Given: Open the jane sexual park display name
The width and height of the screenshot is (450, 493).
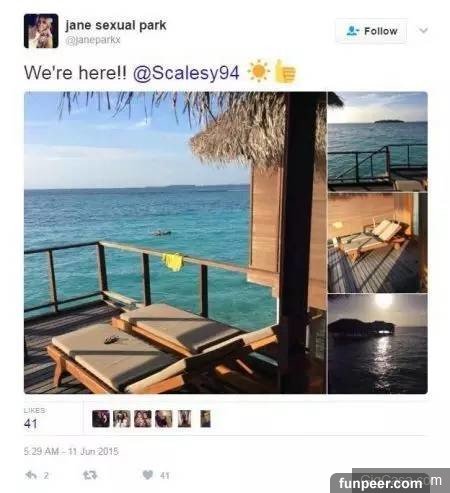Looking at the screenshot, I should [x=115, y=26].
